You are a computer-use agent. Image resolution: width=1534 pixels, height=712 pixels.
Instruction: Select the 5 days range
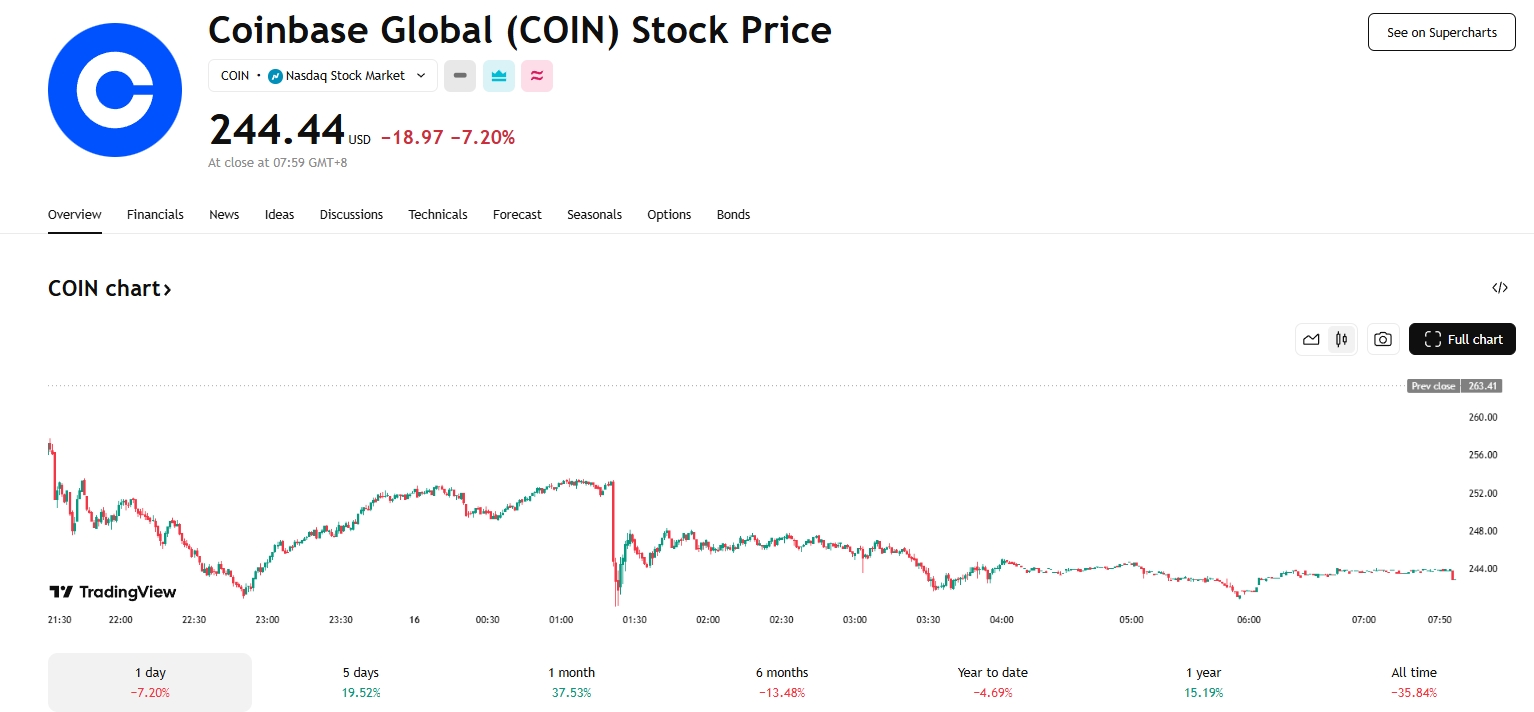pyautogui.click(x=360, y=682)
